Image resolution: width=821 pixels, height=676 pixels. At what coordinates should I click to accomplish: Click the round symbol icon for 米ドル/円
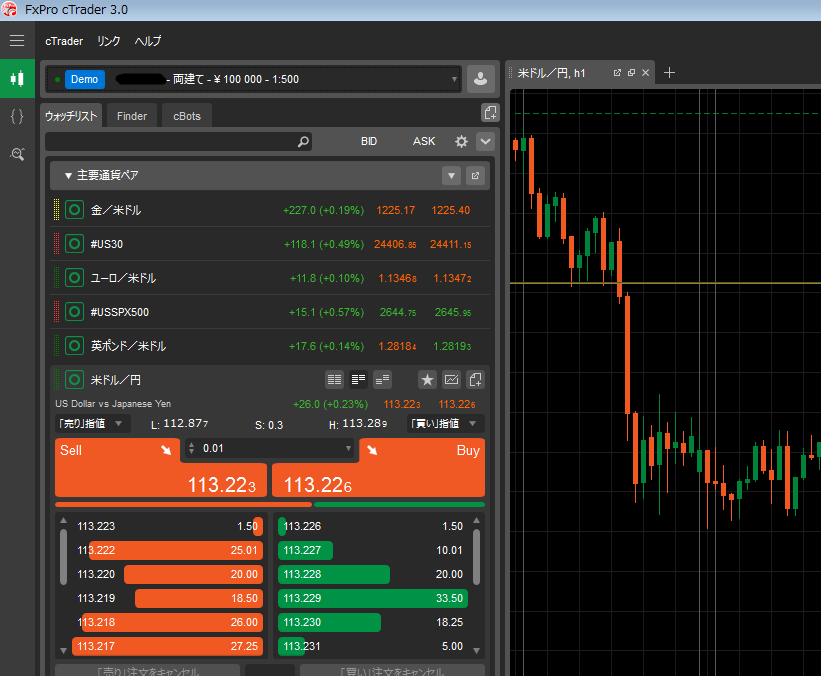(x=74, y=380)
